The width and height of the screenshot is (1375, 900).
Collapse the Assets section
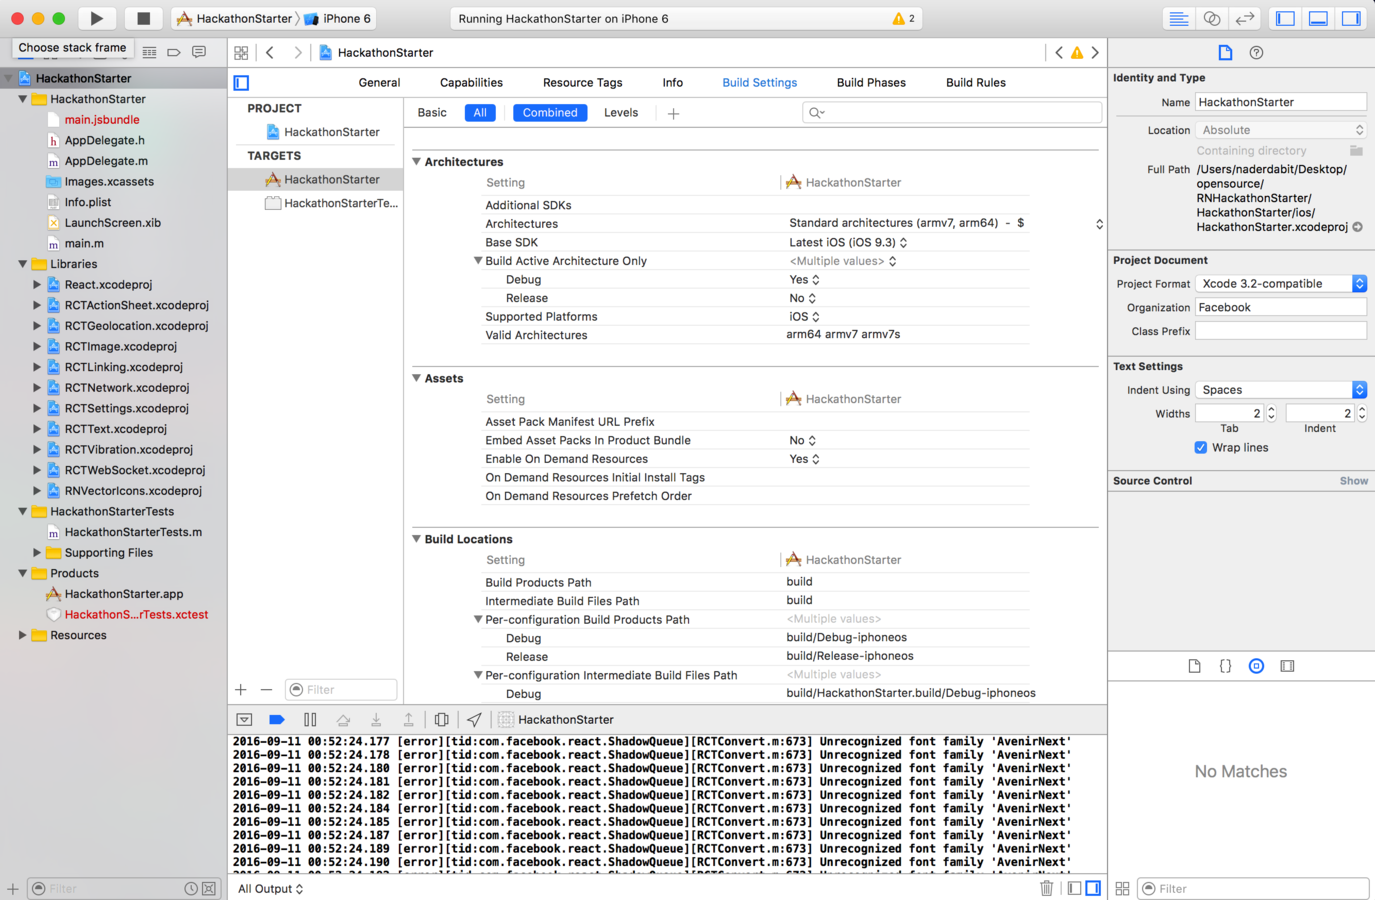pyautogui.click(x=417, y=378)
